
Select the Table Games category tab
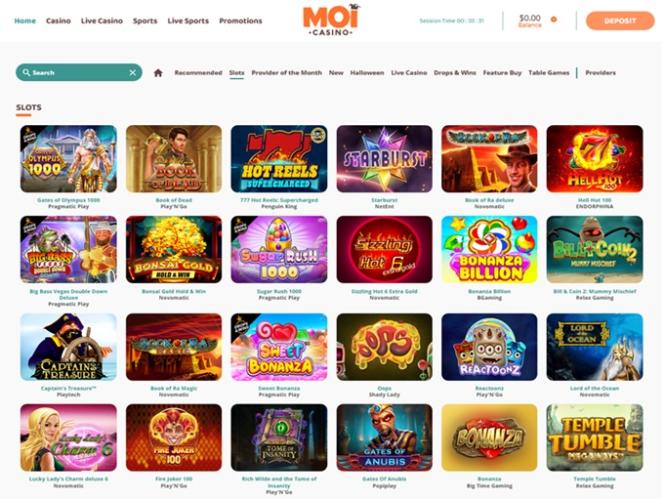[549, 73]
